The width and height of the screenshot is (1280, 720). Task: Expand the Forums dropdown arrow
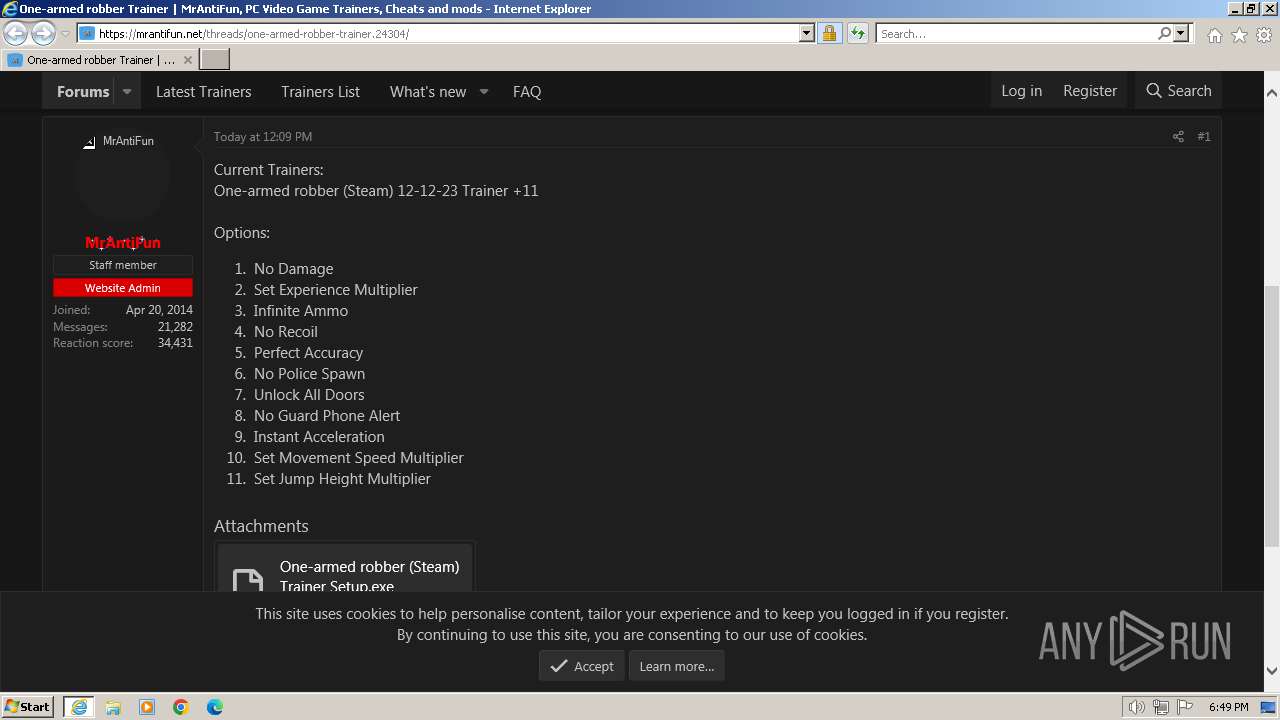[127, 91]
